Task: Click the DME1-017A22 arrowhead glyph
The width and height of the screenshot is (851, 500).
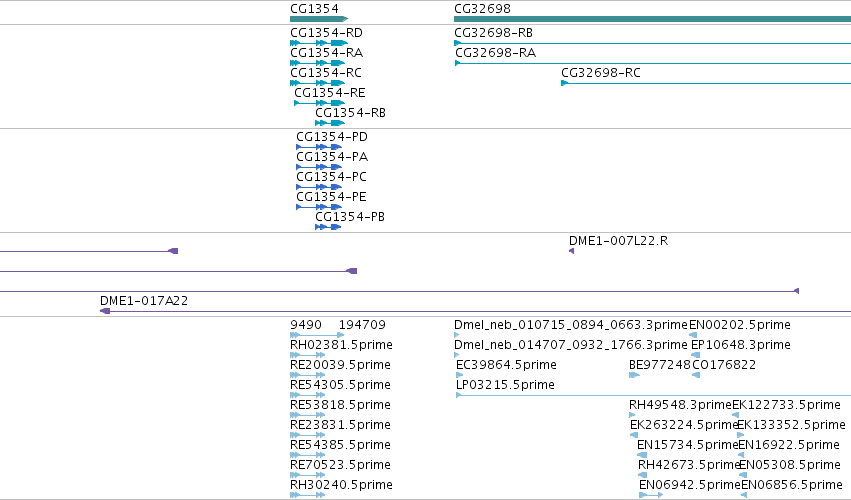Action: coord(105,311)
